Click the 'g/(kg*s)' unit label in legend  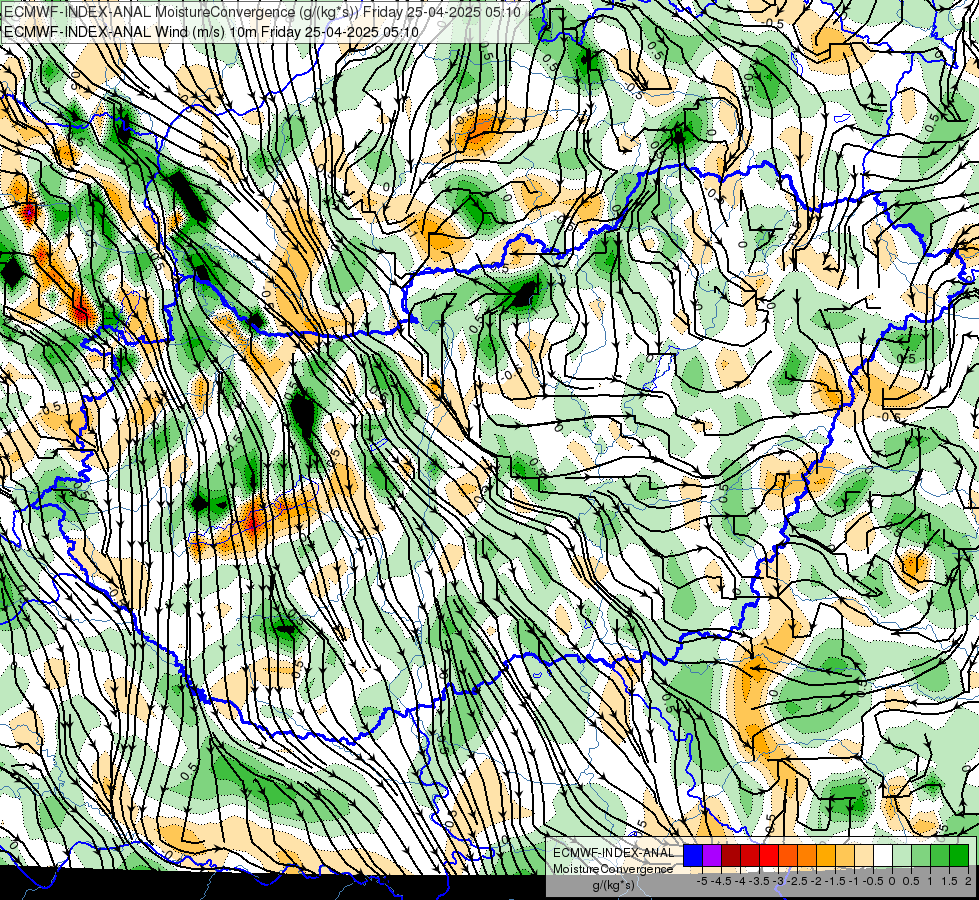614,885
